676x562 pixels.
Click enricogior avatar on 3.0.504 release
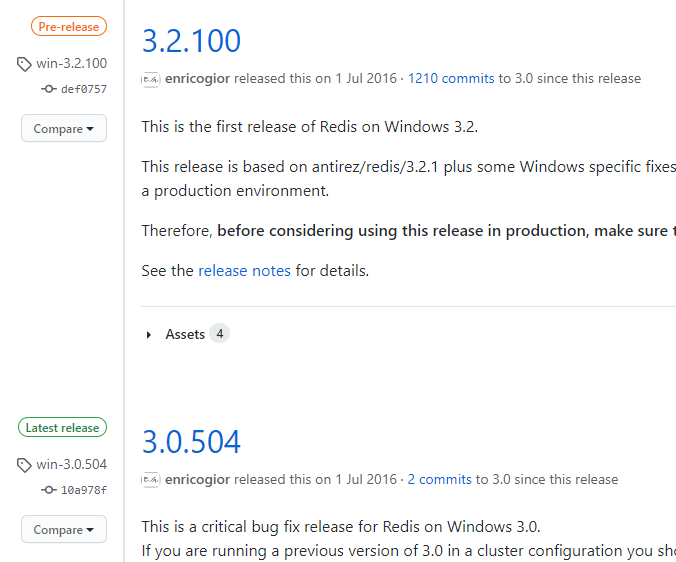[x=150, y=480]
